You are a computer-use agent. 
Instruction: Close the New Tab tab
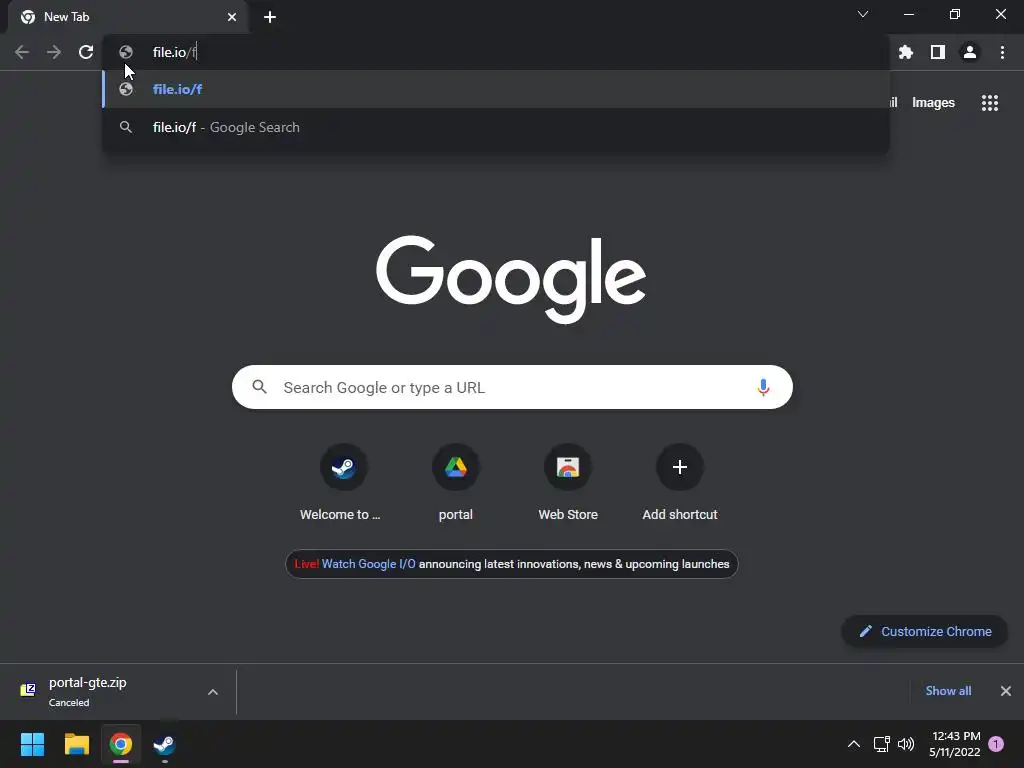(232, 17)
